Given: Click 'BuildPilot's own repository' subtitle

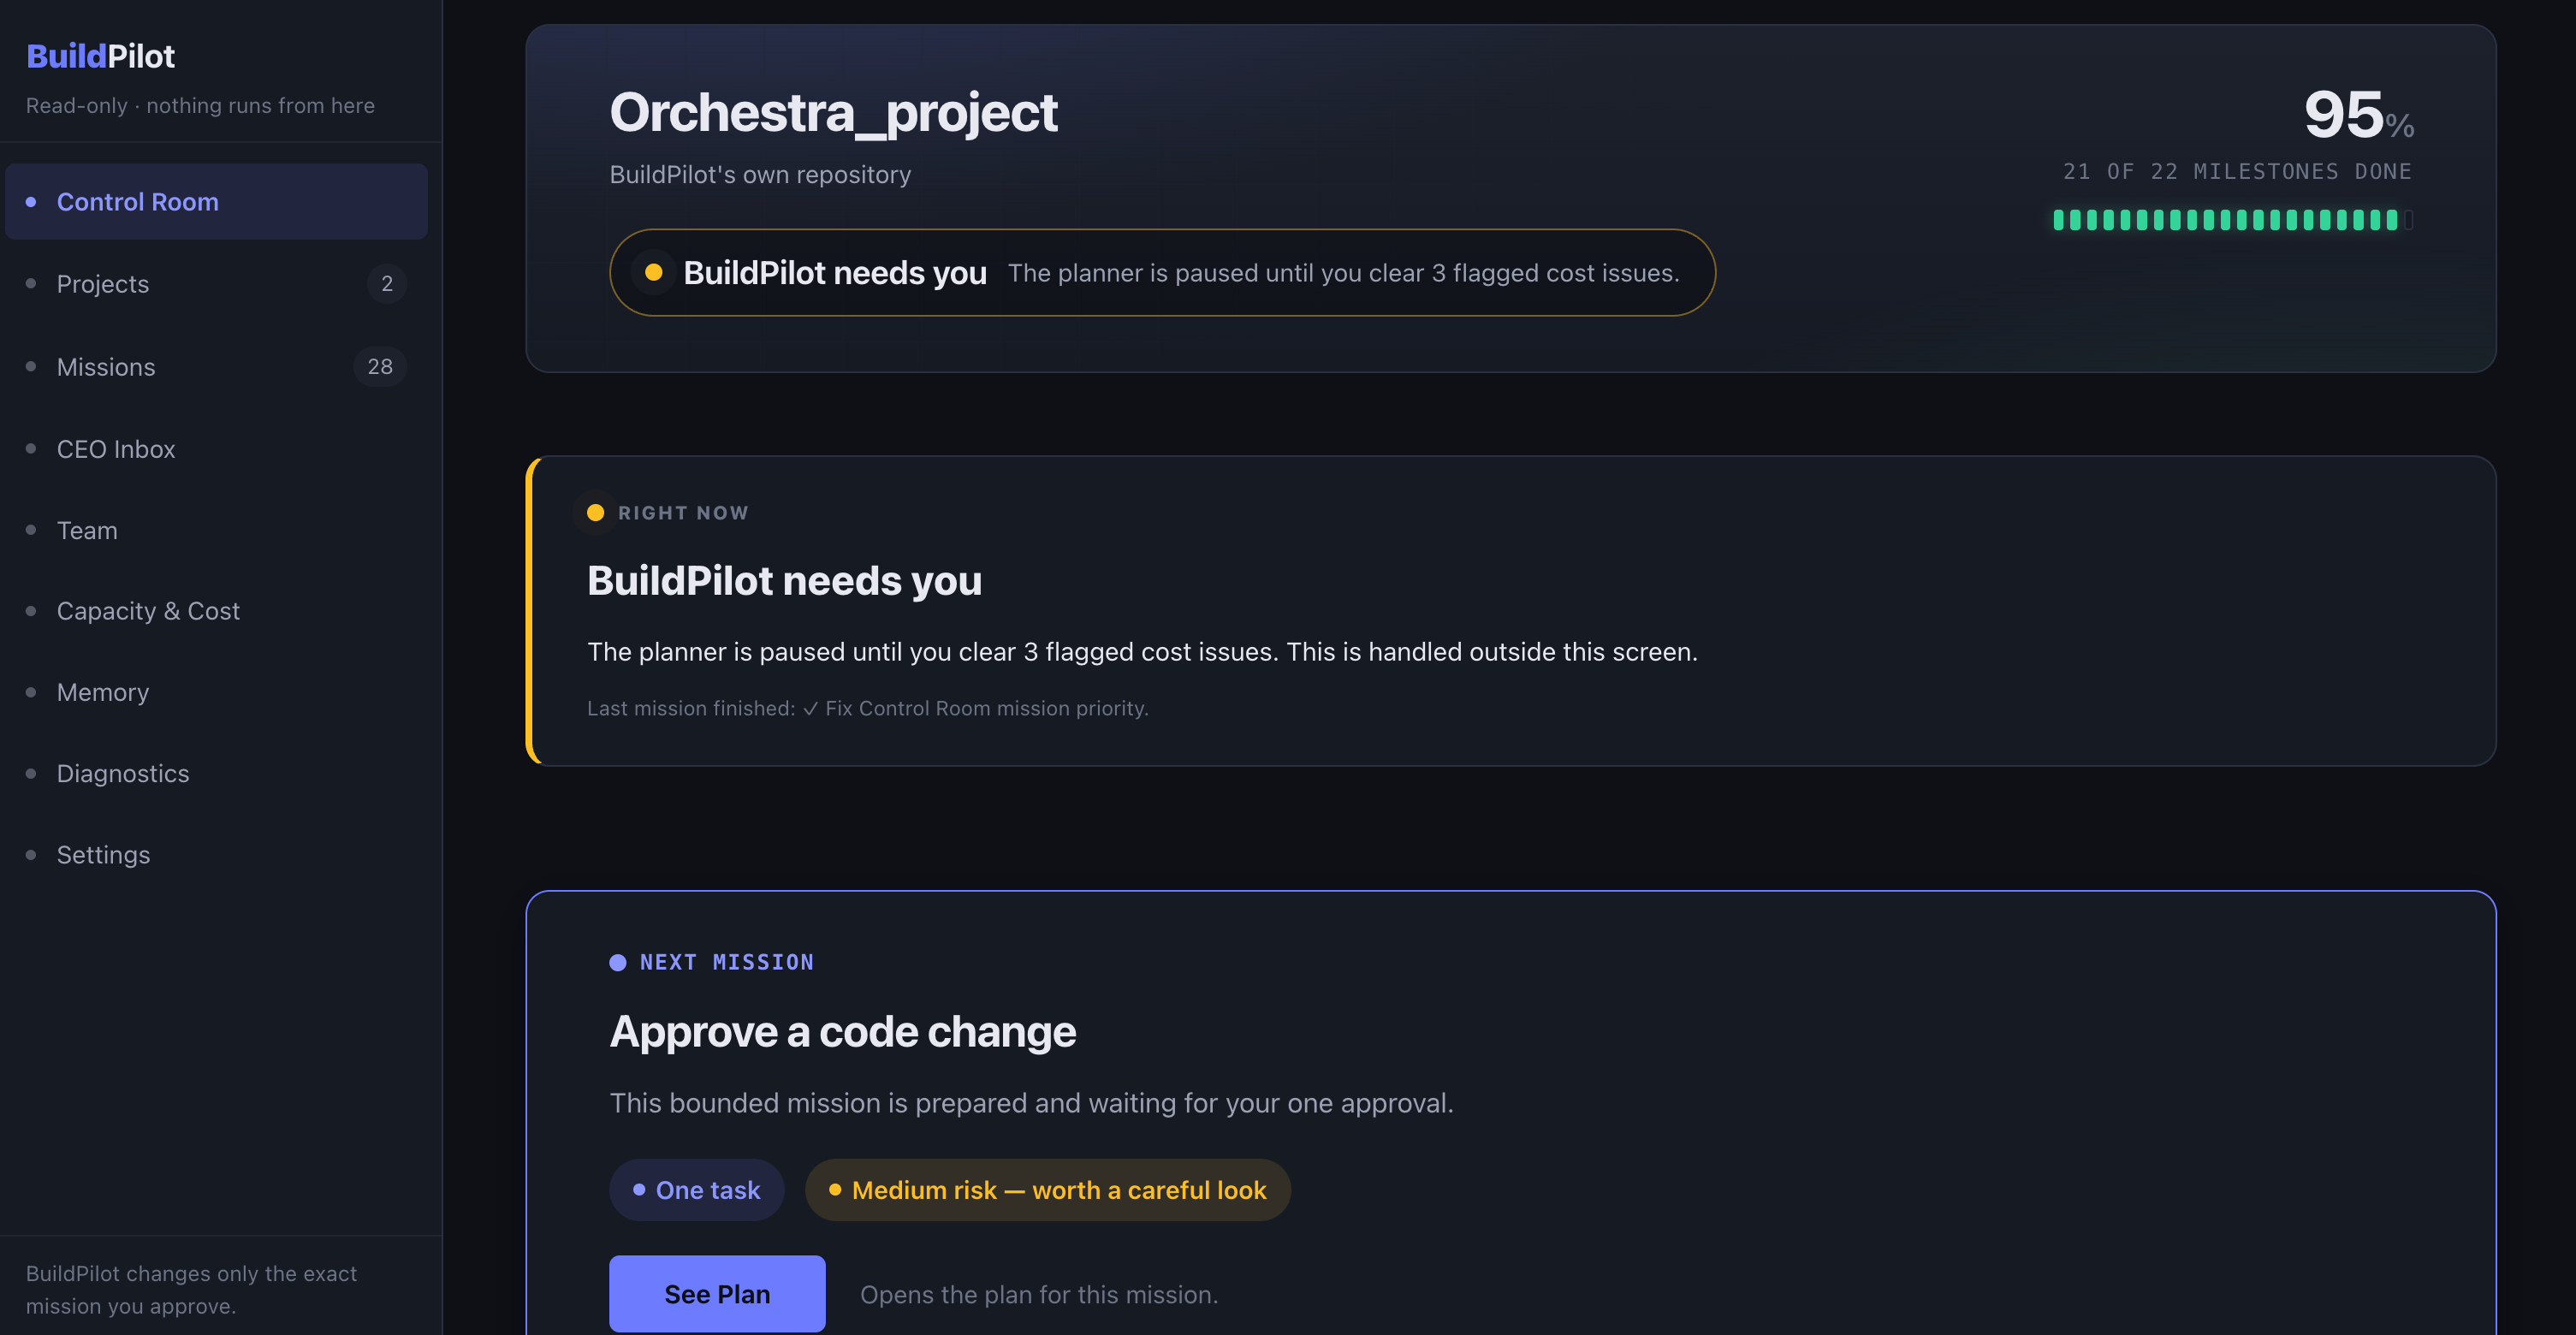Looking at the screenshot, I should coord(760,175).
